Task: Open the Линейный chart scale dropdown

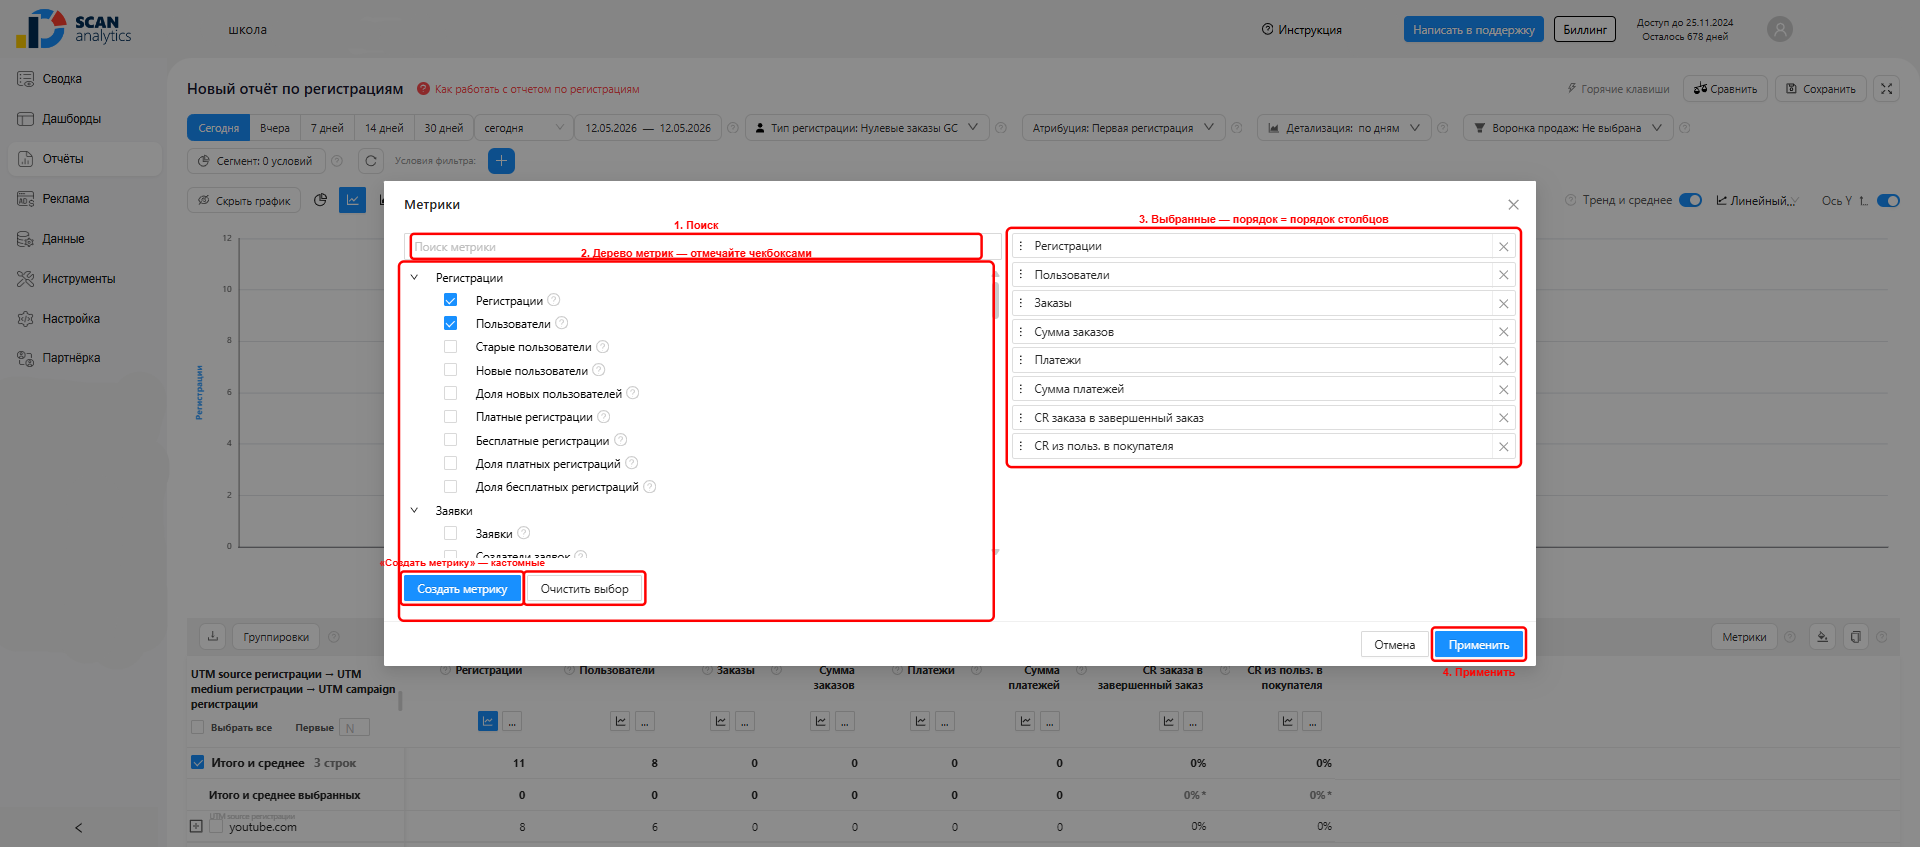Action: (x=1757, y=200)
